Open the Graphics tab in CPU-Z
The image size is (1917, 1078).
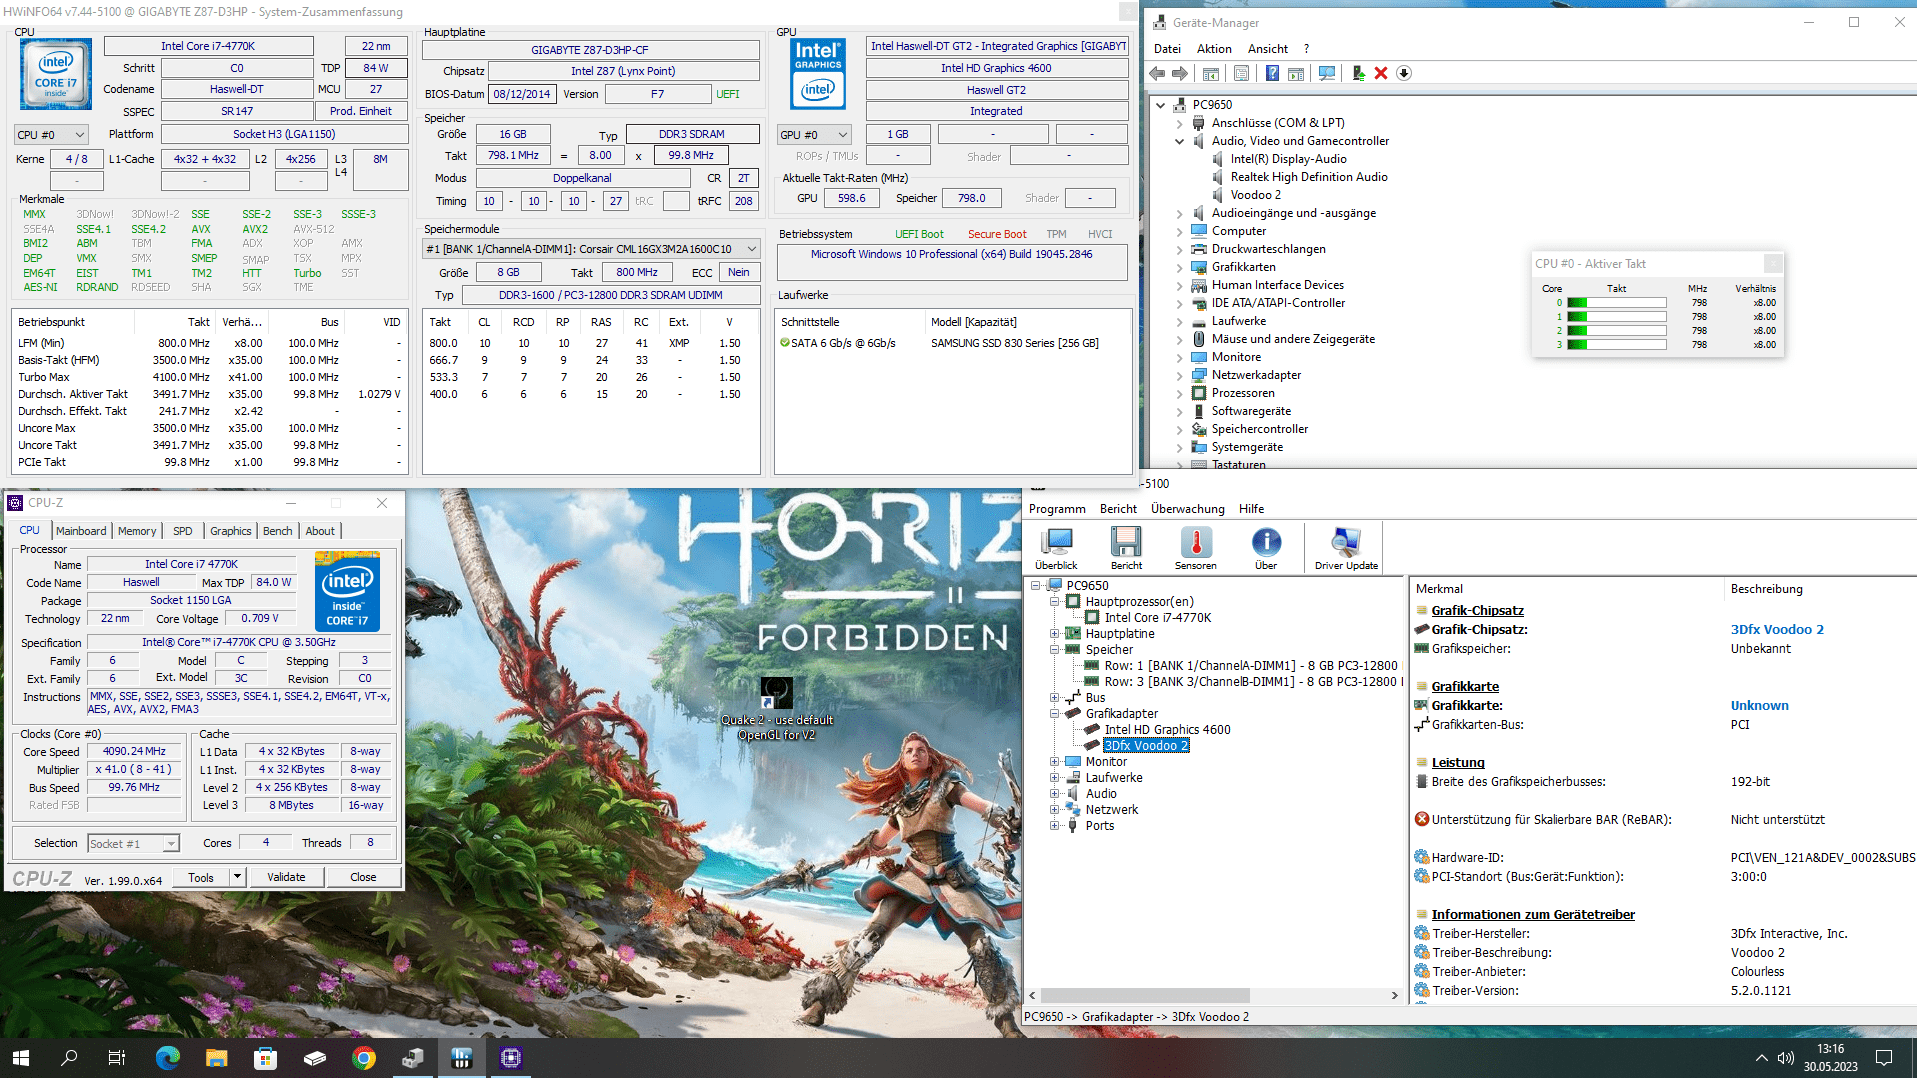231,531
